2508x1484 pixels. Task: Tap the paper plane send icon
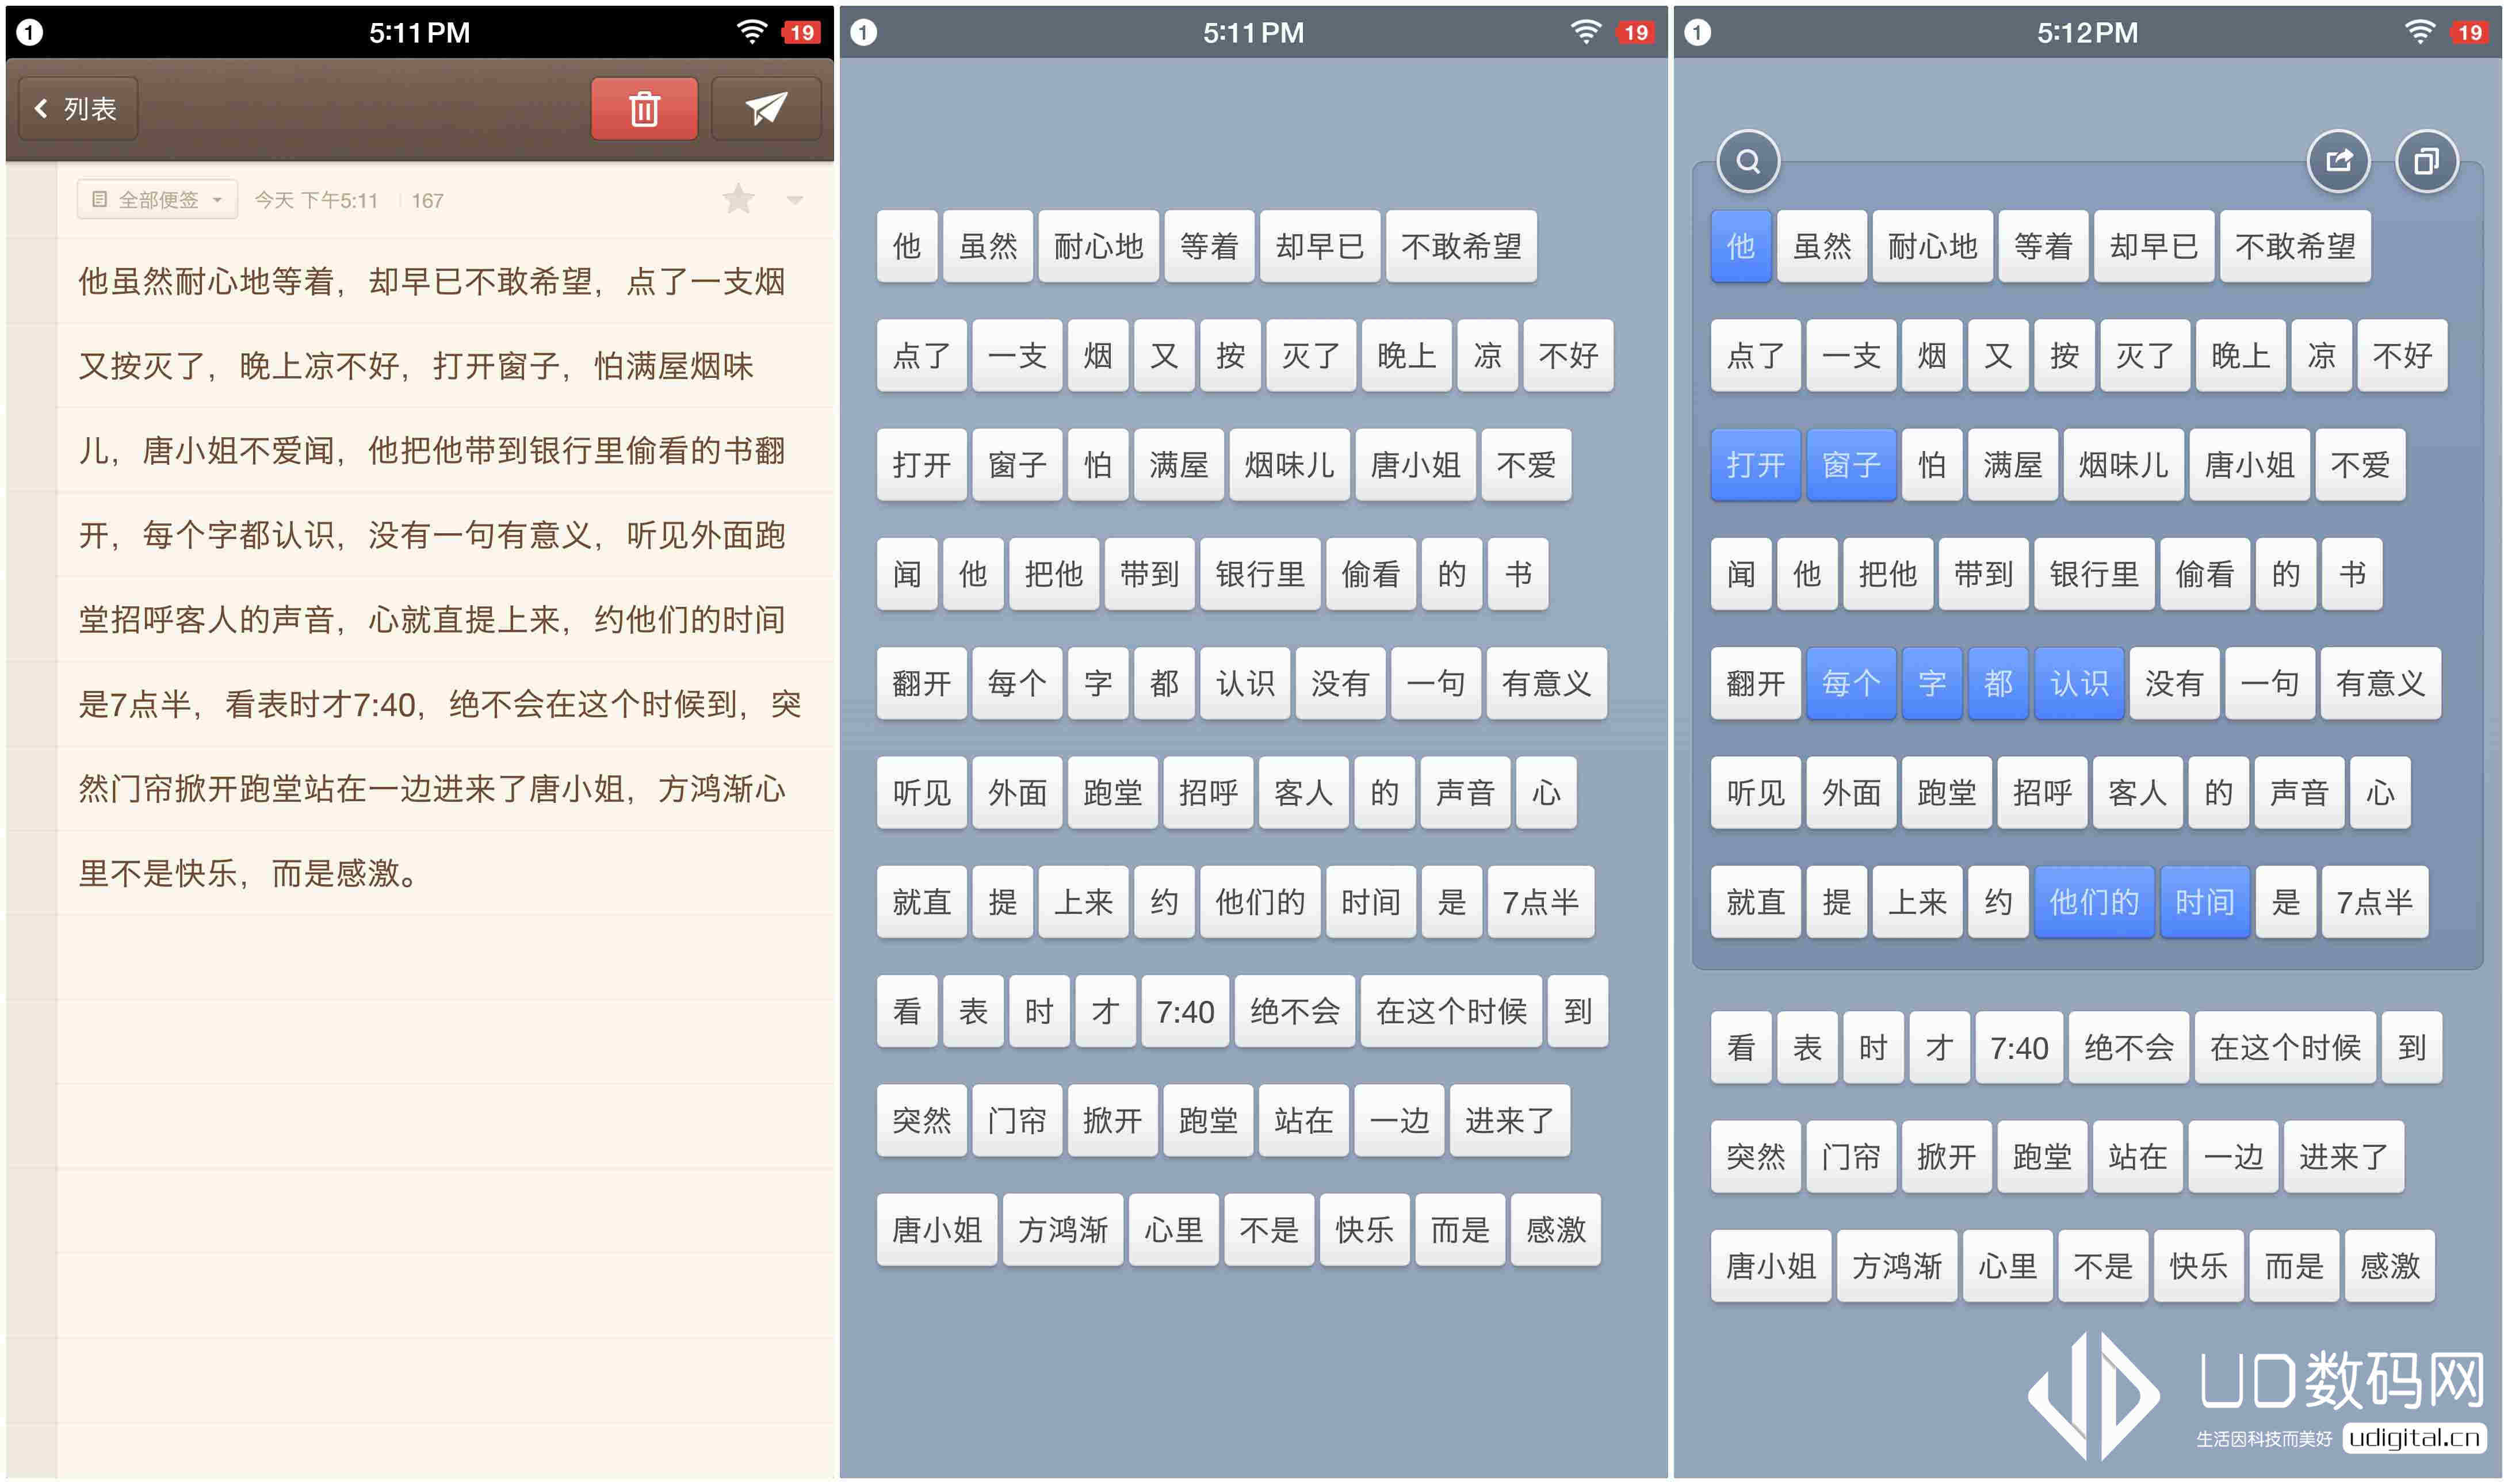click(766, 108)
